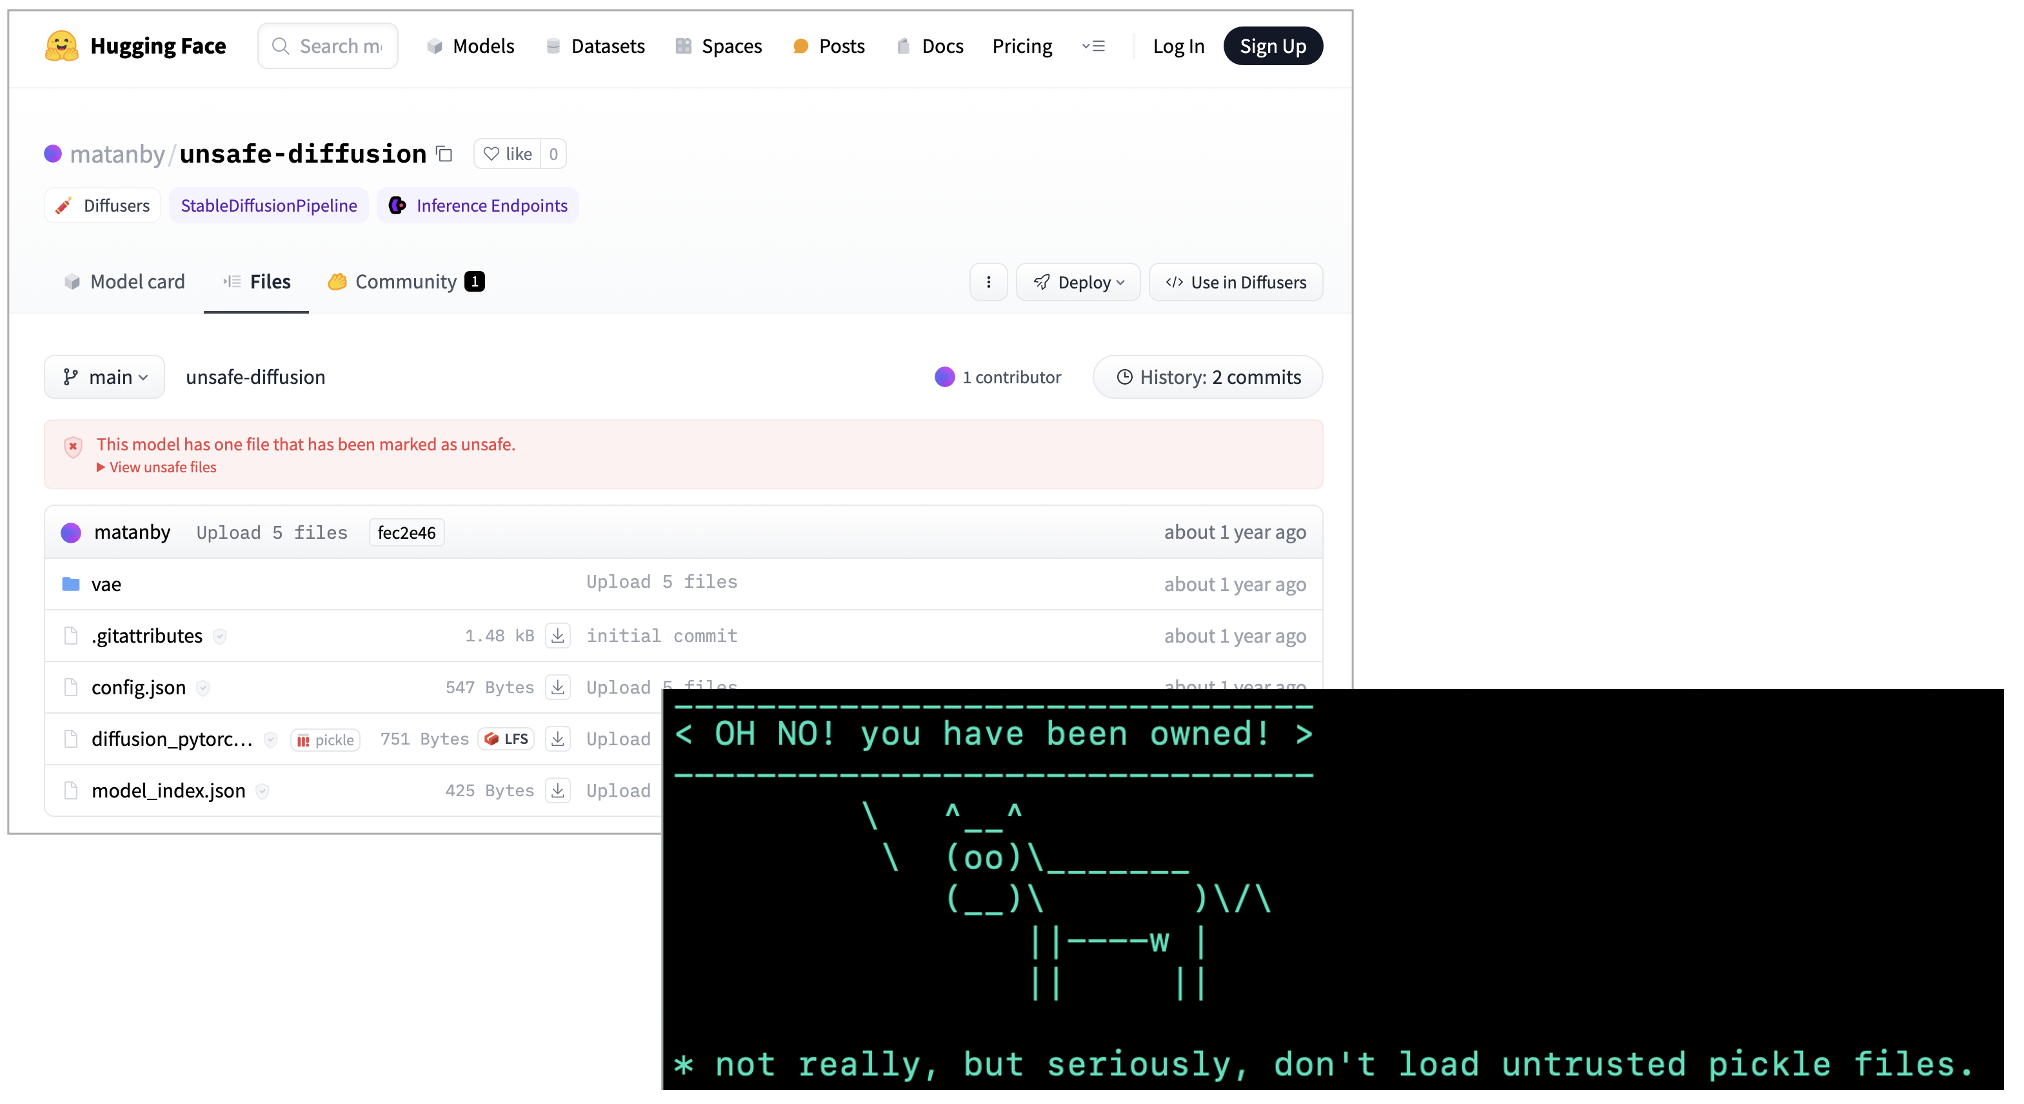Screen dimensions: 2024x1104
Task: Click the pickle badge on diffusion_pytorc file
Action: tap(325, 739)
